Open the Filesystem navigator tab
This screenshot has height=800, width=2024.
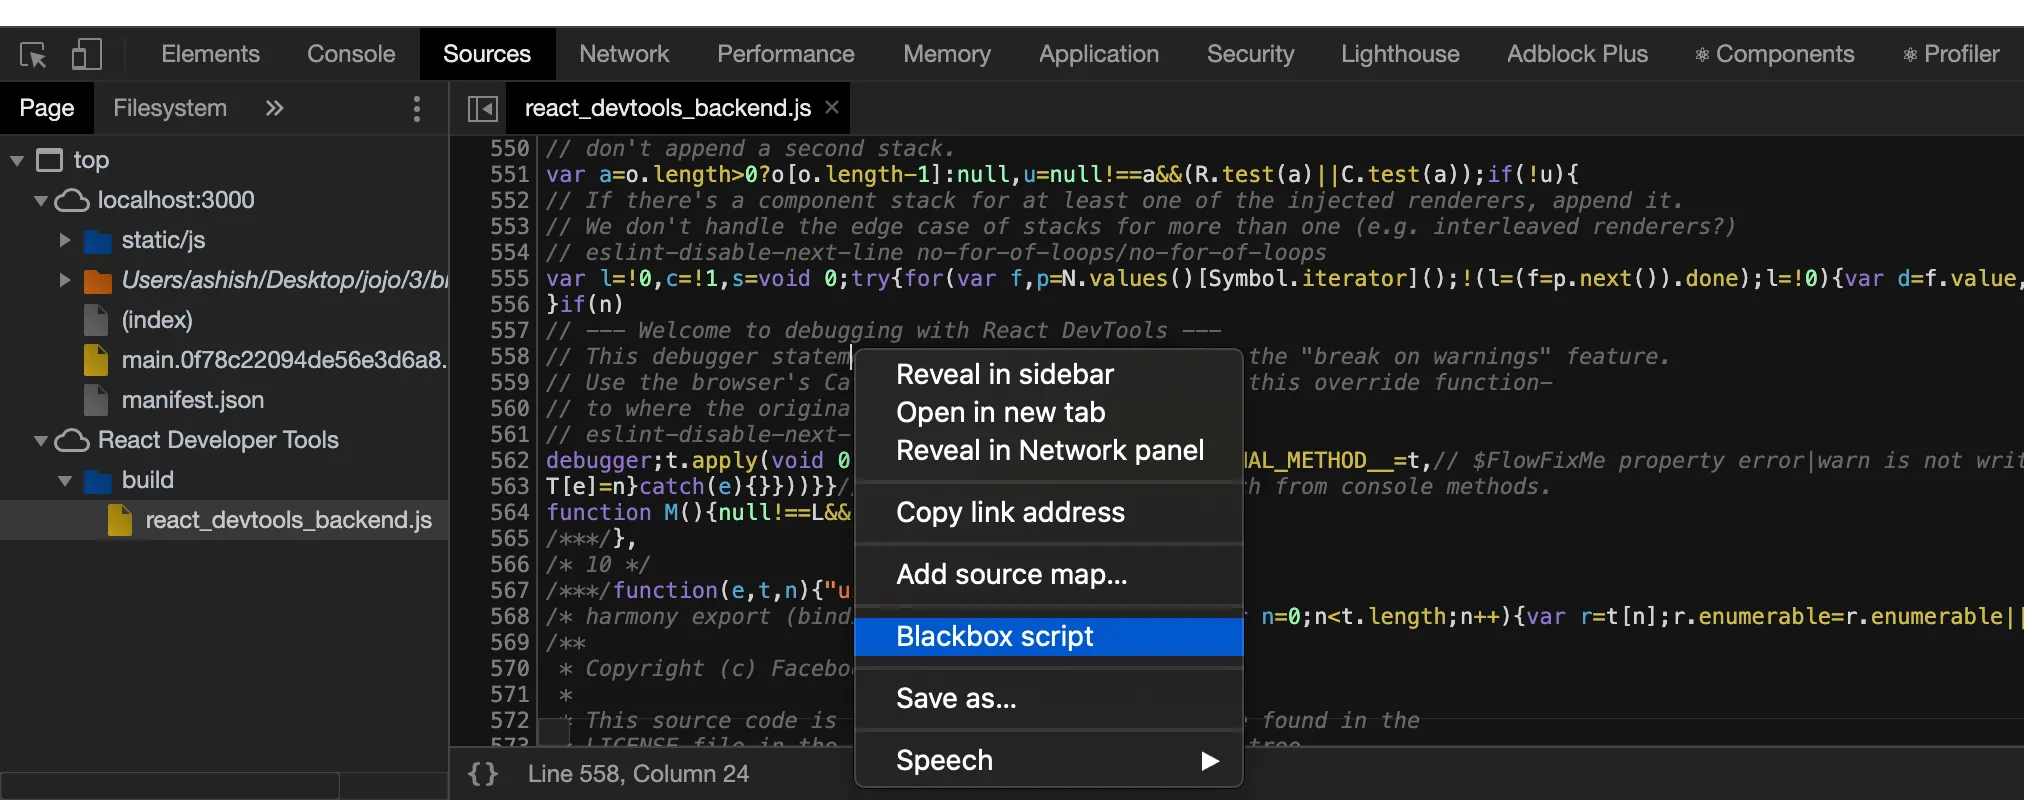click(170, 108)
